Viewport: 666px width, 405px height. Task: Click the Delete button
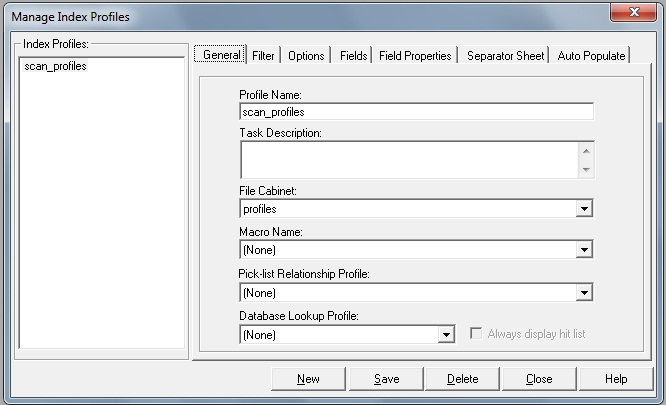click(462, 379)
